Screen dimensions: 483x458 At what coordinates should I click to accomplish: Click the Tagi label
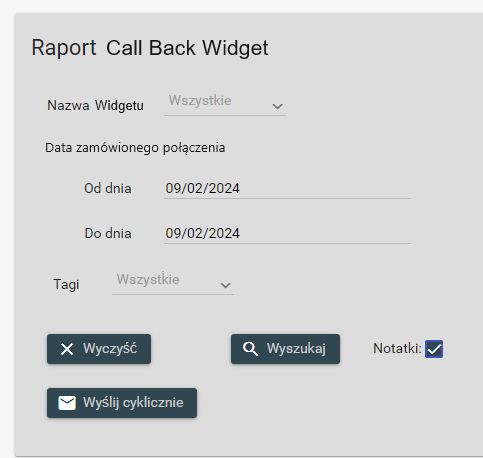(x=66, y=285)
